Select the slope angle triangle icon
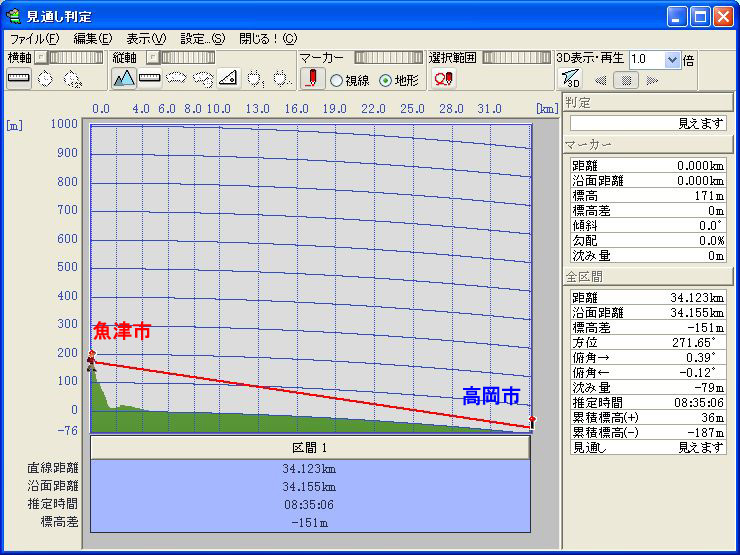 (228, 78)
